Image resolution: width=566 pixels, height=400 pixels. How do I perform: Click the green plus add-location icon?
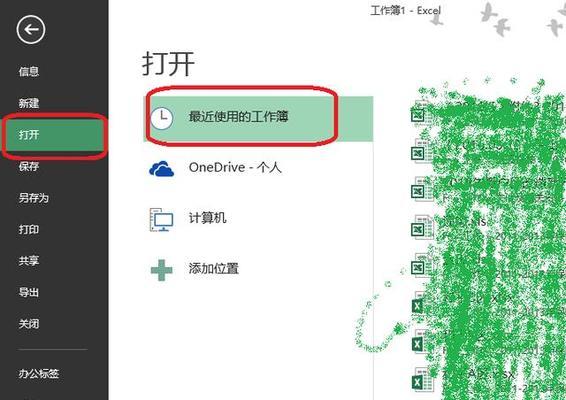tap(161, 270)
